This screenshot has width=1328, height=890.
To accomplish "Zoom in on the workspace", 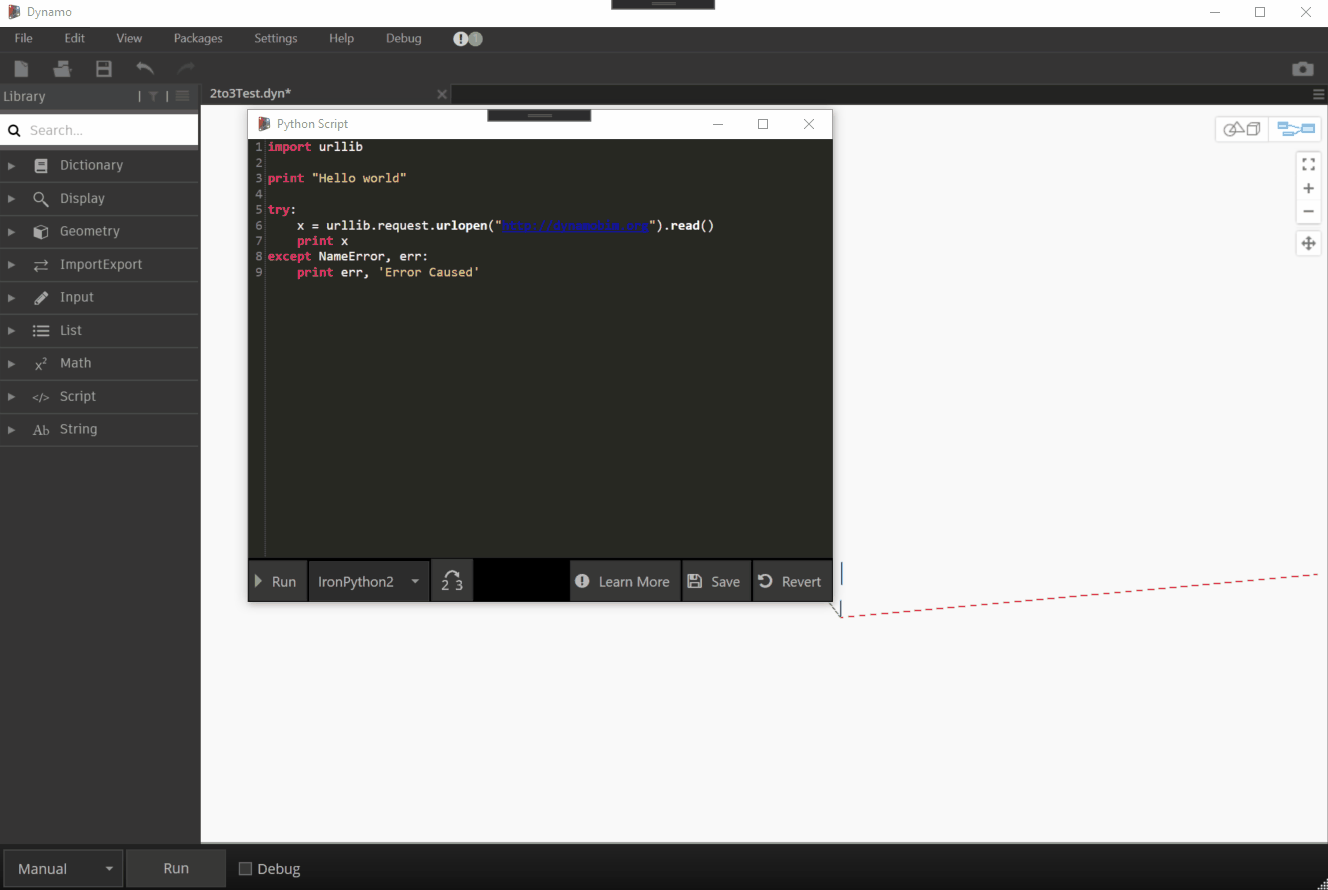I will [1308, 188].
